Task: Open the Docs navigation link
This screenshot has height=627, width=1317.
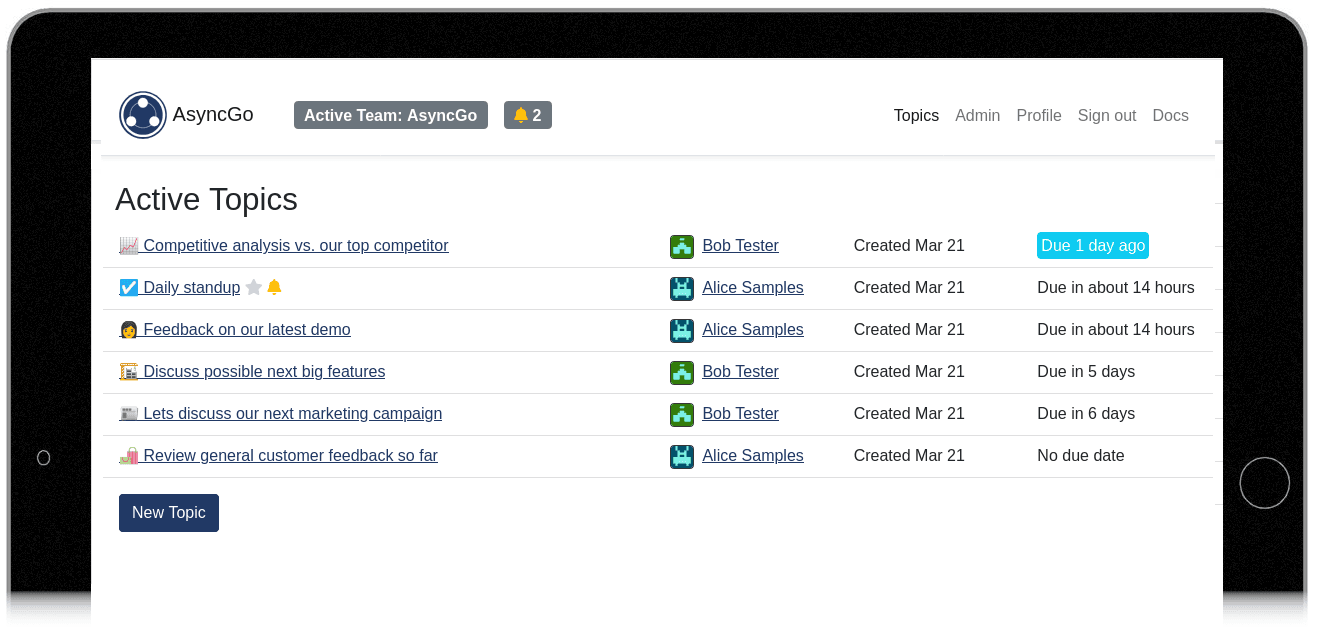Action: click(1170, 115)
